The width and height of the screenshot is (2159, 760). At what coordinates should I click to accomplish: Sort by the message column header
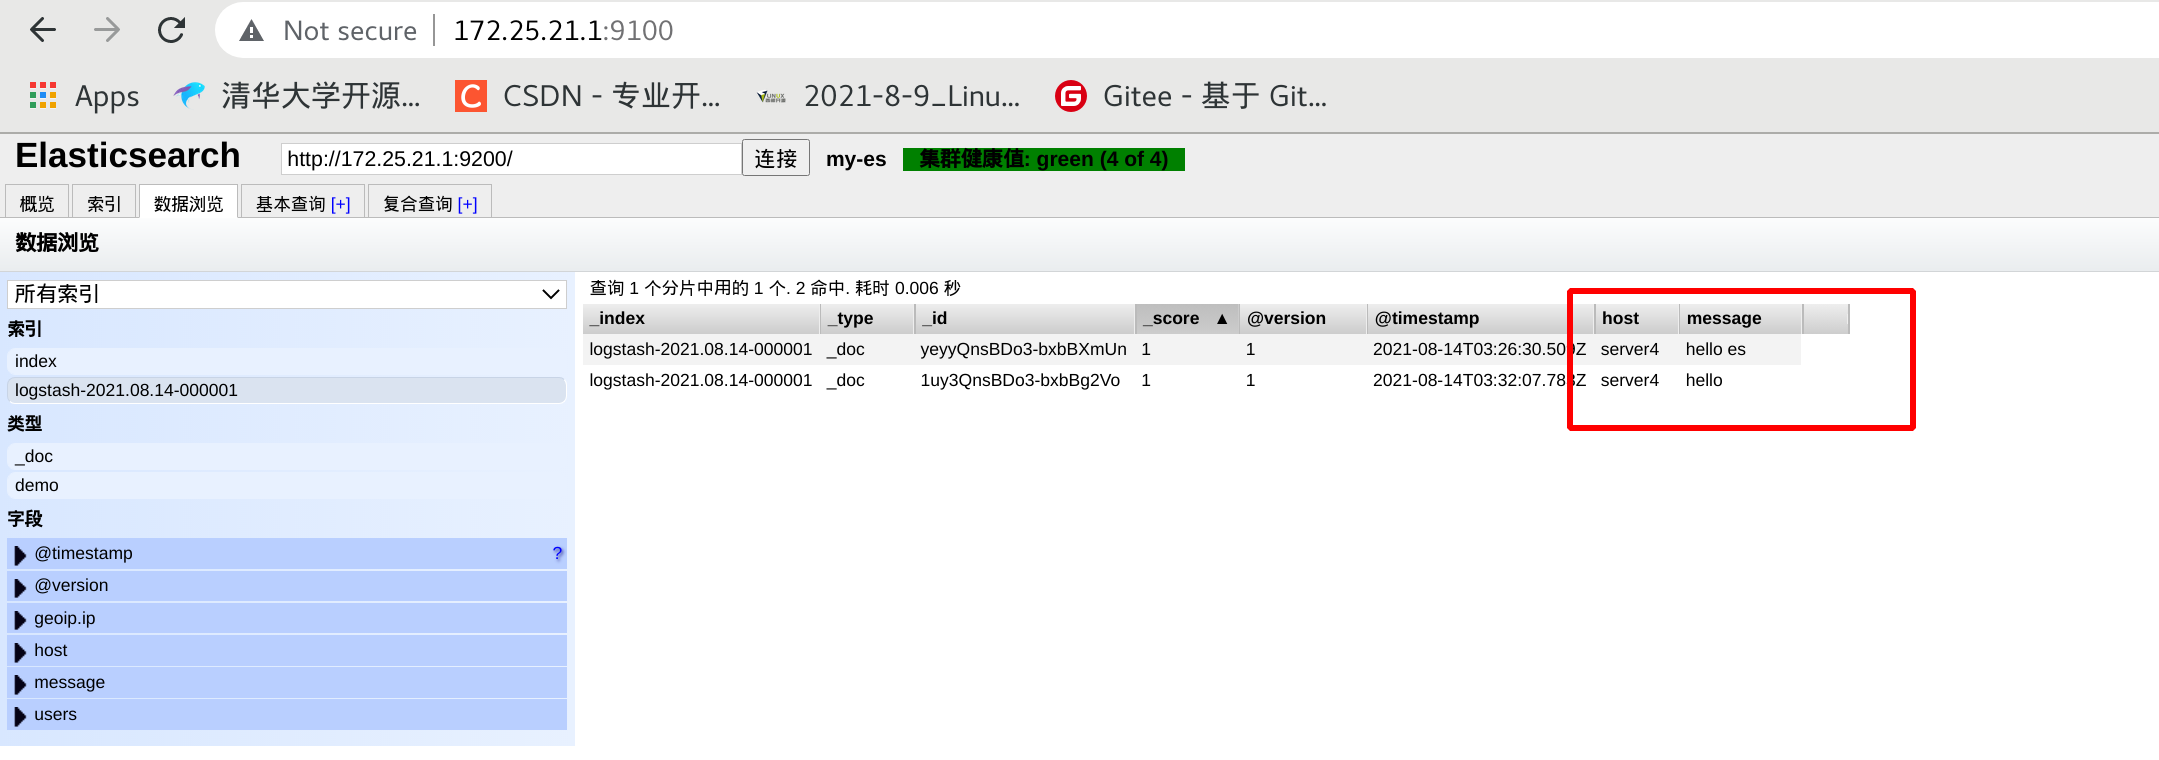(x=1741, y=318)
